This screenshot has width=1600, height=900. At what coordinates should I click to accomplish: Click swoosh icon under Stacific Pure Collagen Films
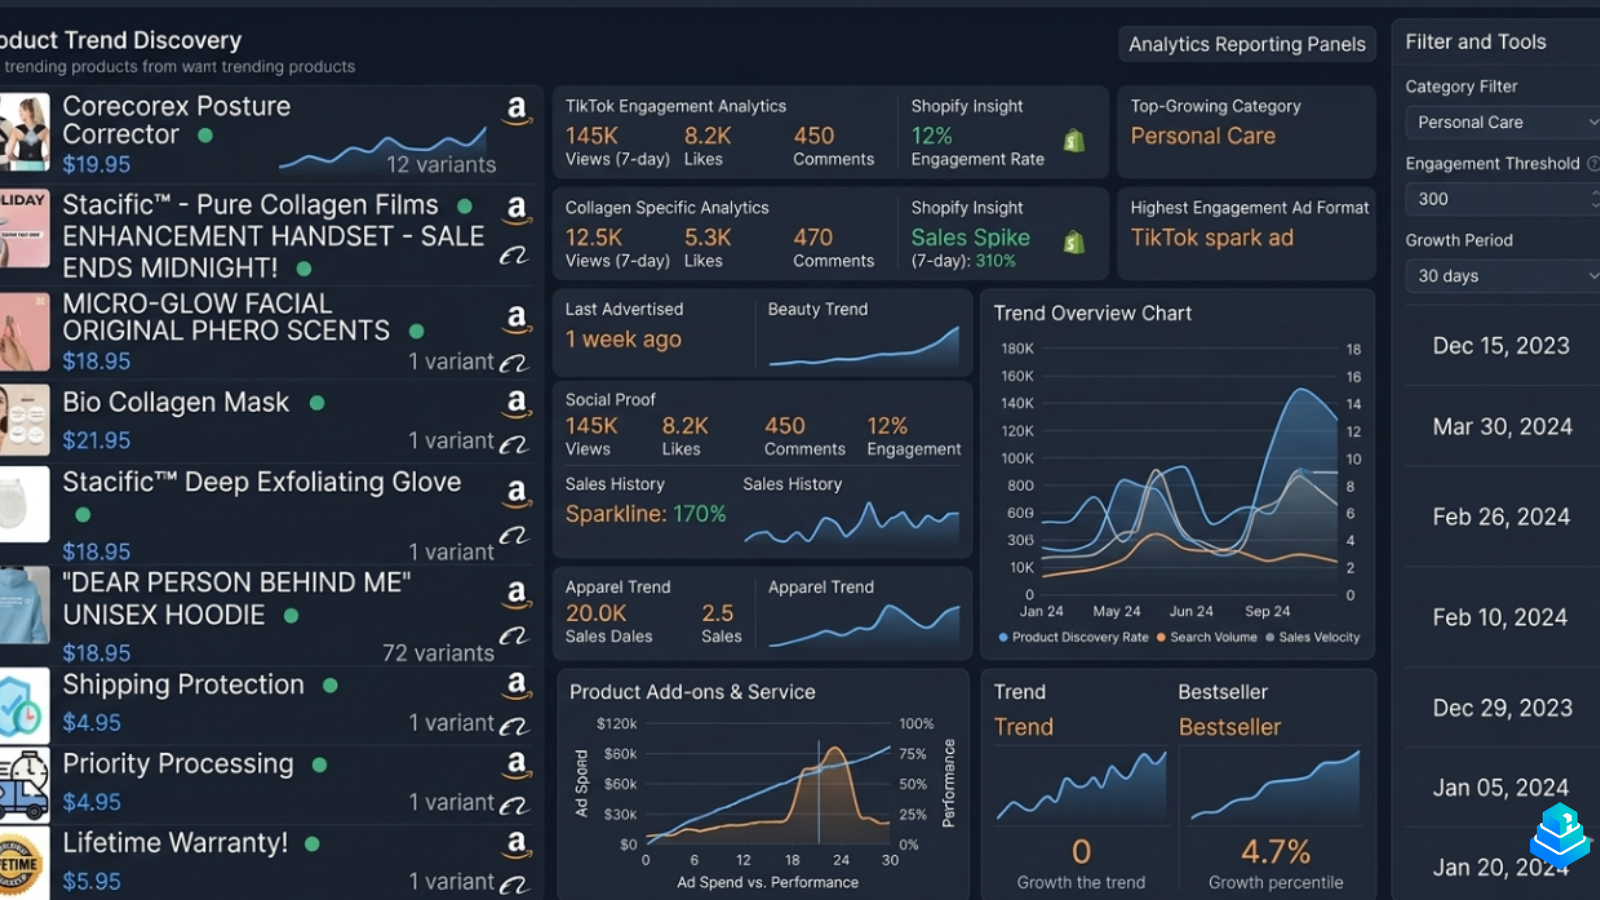[514, 256]
